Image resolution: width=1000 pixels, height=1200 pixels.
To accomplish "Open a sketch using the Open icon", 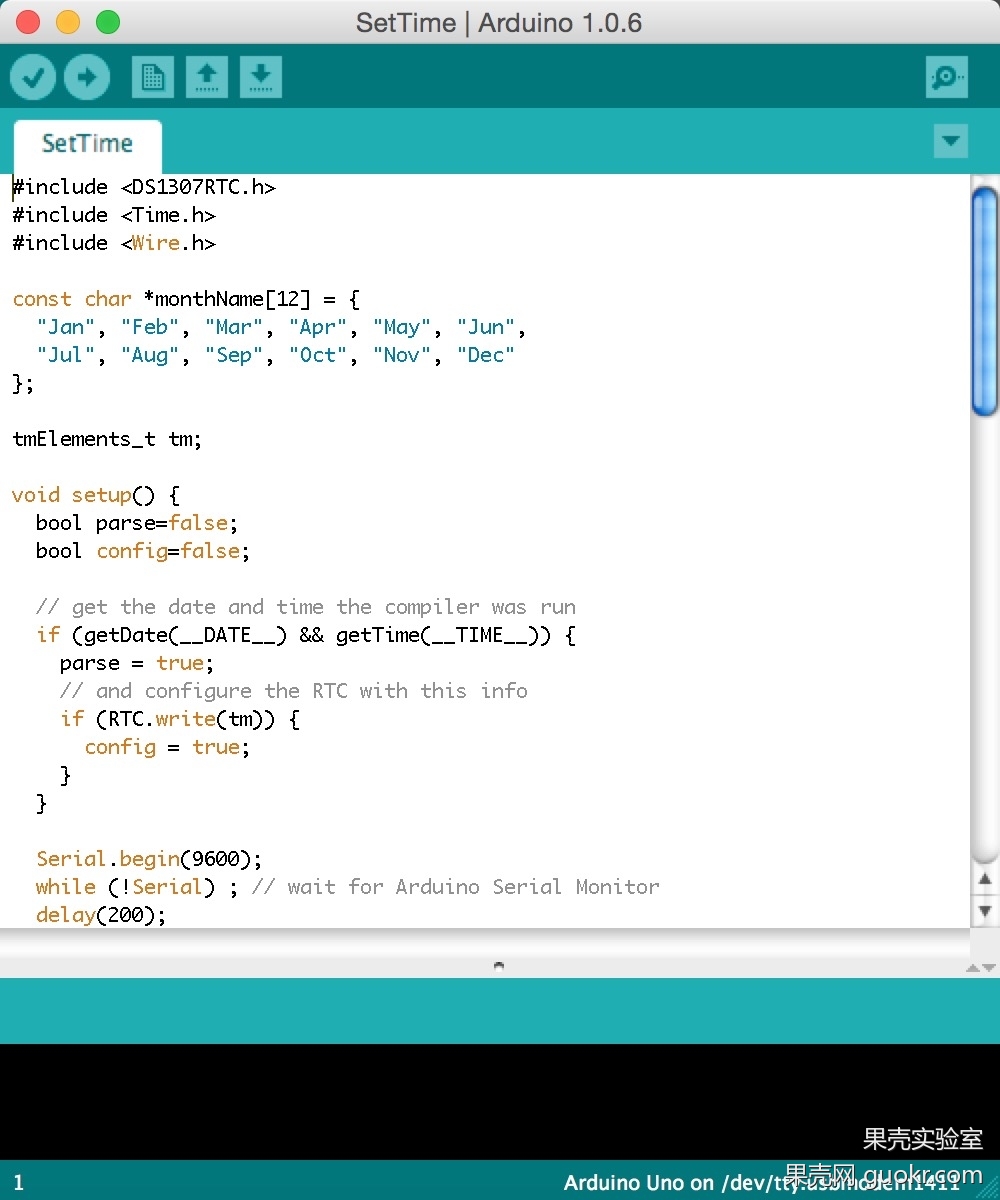I will (x=207, y=77).
